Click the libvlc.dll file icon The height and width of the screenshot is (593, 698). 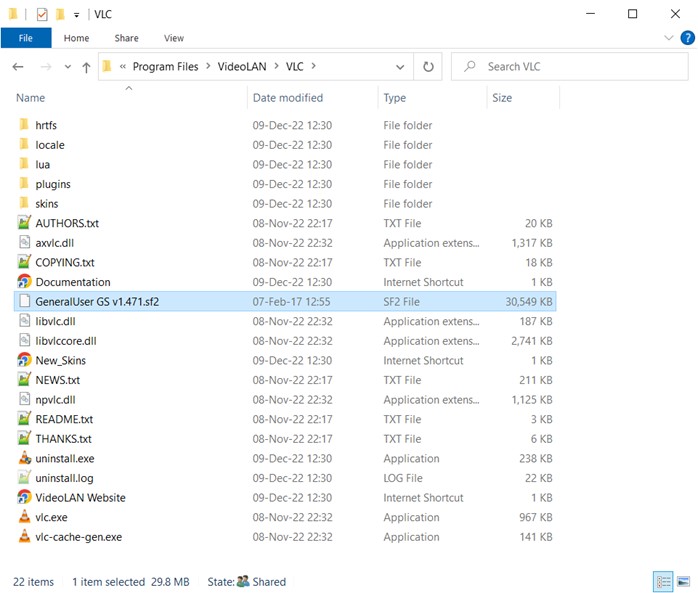click(24, 321)
